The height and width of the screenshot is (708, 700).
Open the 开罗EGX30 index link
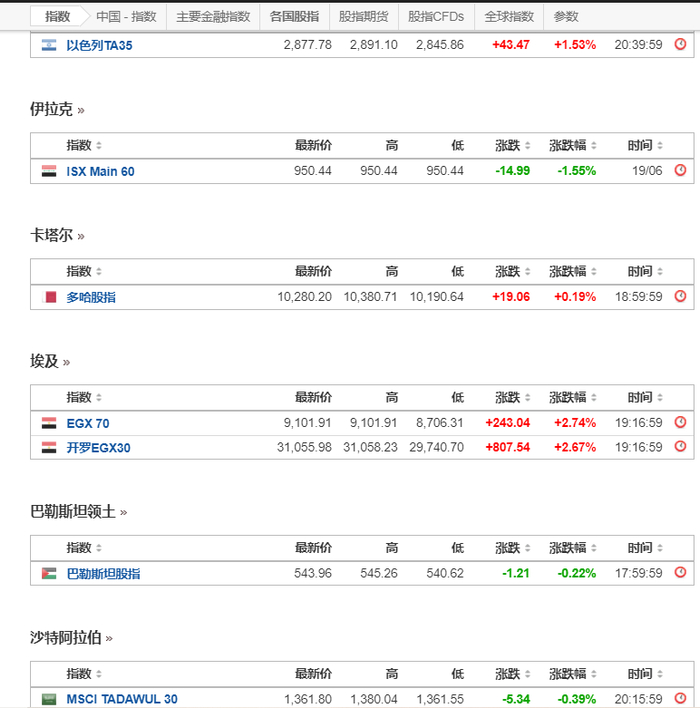tap(98, 448)
